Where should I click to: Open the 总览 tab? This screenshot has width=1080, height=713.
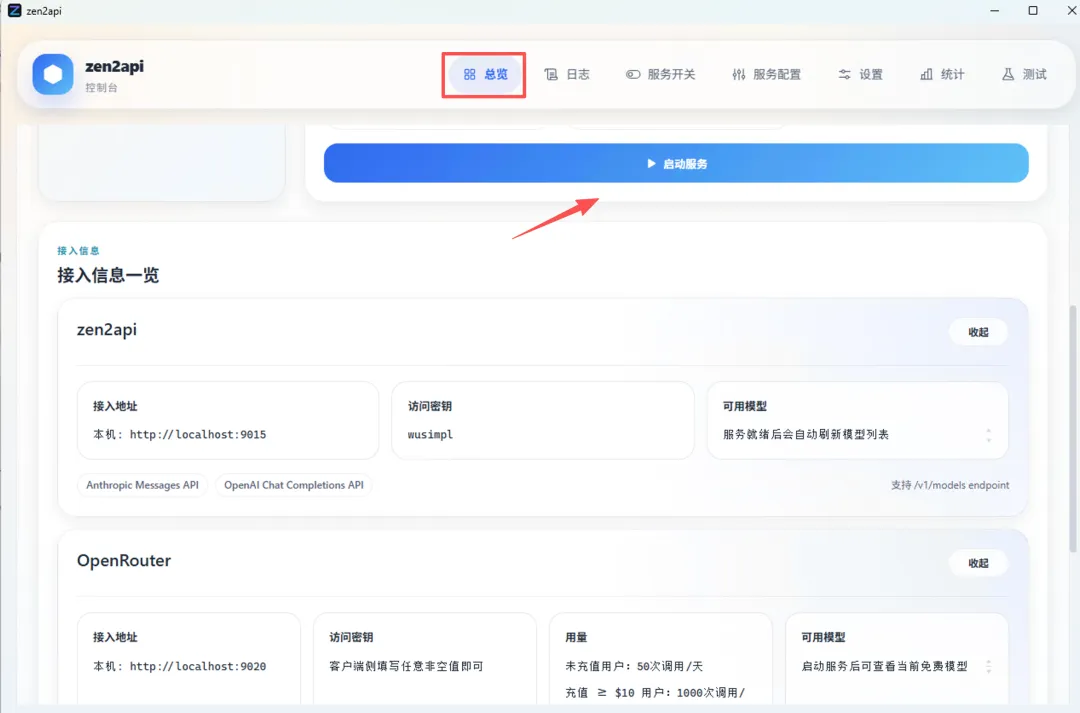click(x=486, y=74)
